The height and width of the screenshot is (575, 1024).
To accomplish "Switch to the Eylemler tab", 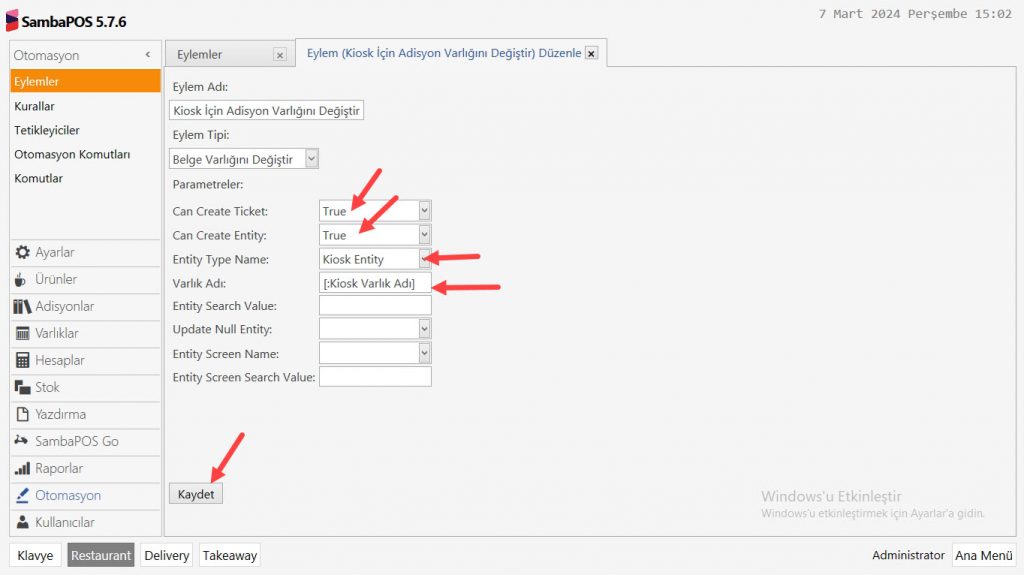I will (200, 55).
